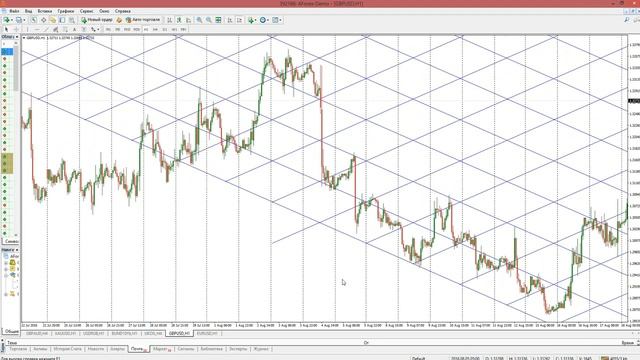
Task: Open the Эксперты terminal tab
Action: tap(238, 349)
